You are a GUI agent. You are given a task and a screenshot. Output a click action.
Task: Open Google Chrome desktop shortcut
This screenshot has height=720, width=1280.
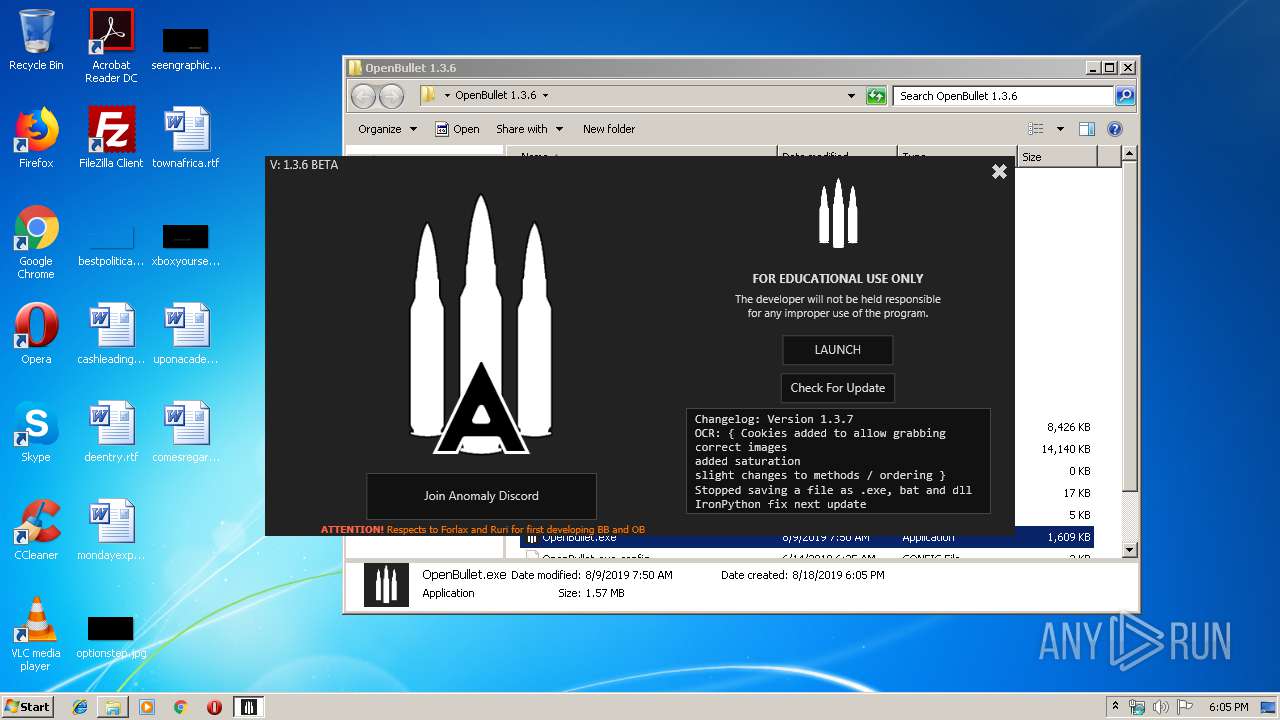[36, 243]
